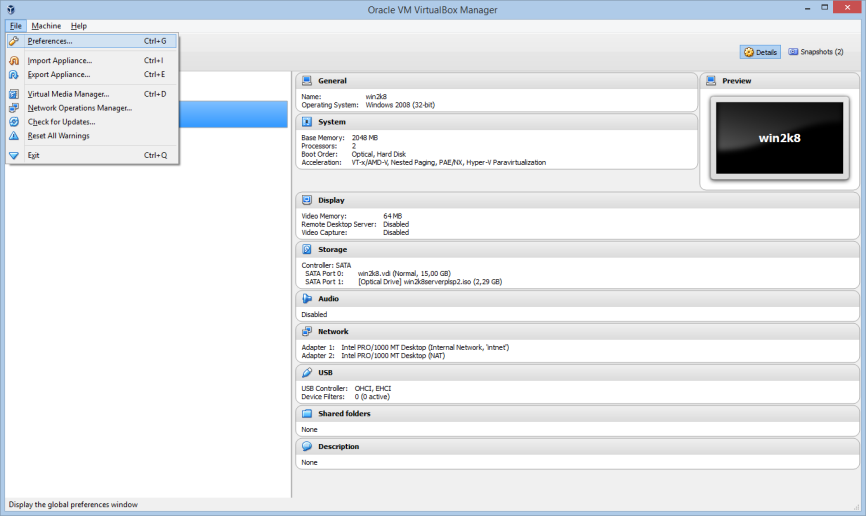Open Audio settings via its heading
Image resolution: width=866 pixels, height=516 pixels.
tap(329, 298)
